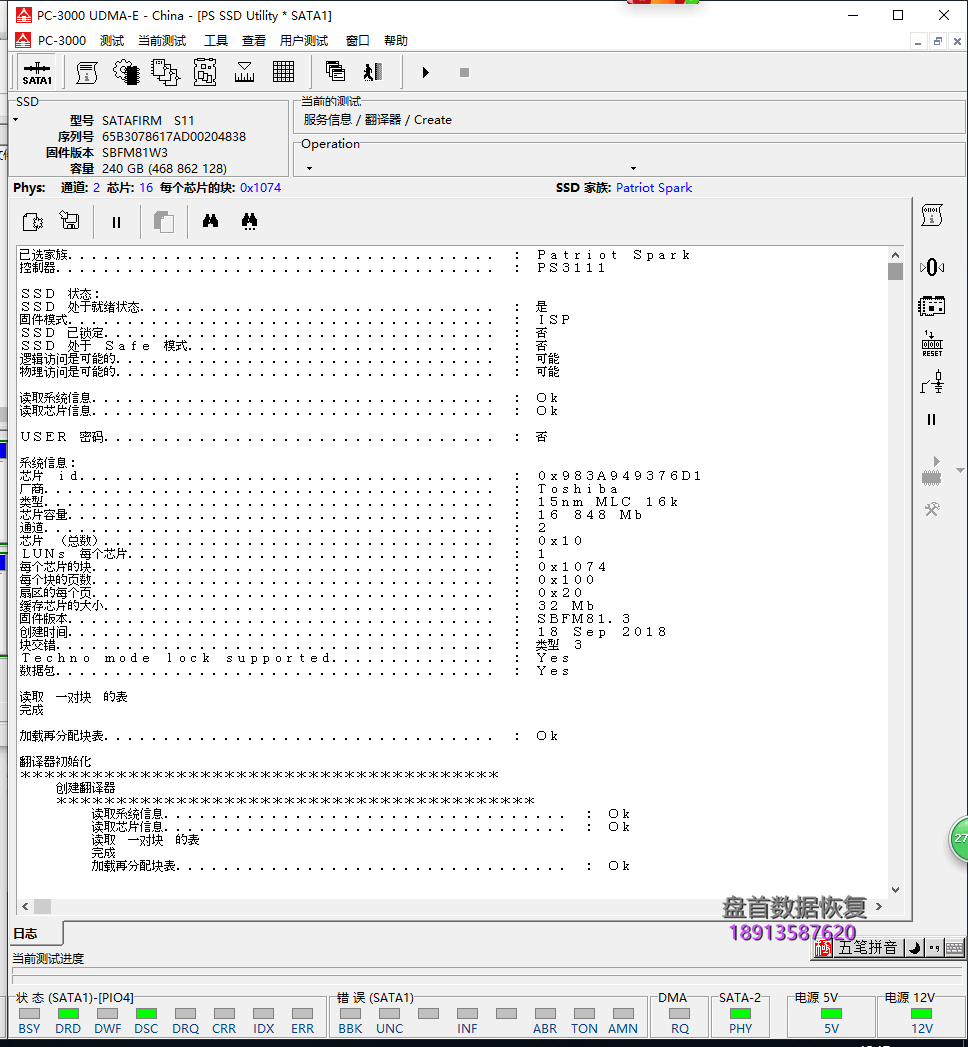Click the serial number 65B3078617AD00204838
Viewport: 968px width, 1047px height.
[x=174, y=136]
